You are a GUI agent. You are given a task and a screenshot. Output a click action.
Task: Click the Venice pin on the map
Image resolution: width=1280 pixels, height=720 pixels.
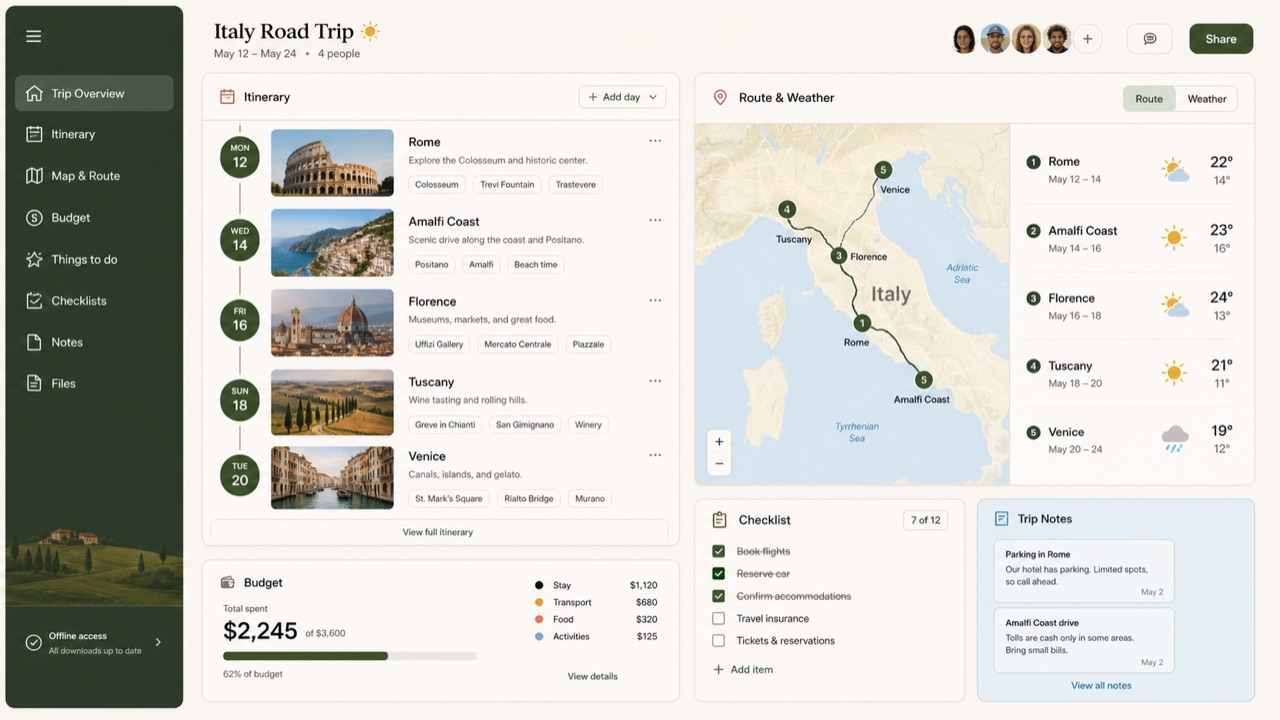tap(883, 170)
